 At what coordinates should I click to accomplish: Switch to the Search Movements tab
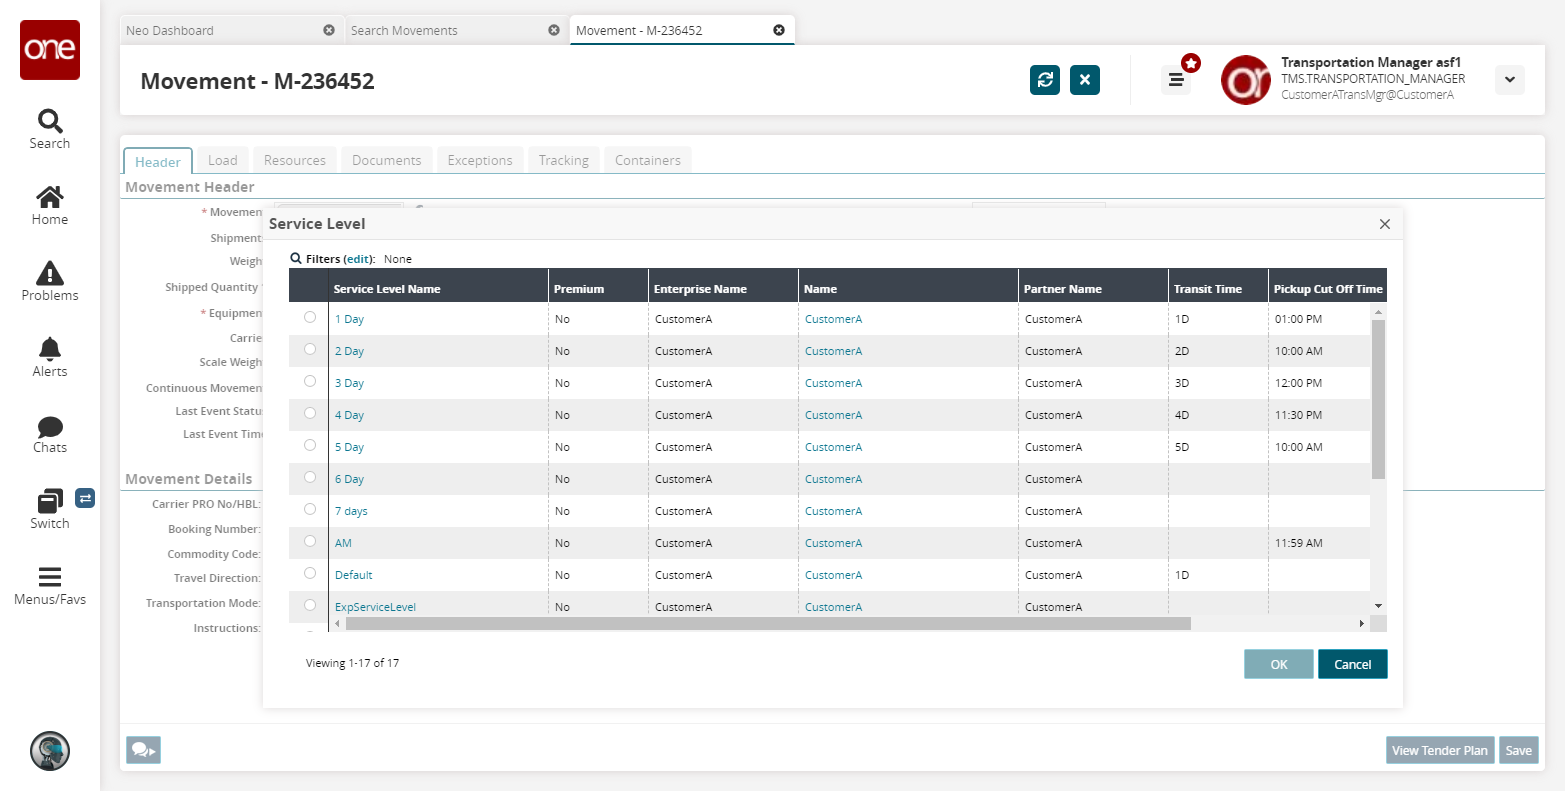click(x=404, y=30)
